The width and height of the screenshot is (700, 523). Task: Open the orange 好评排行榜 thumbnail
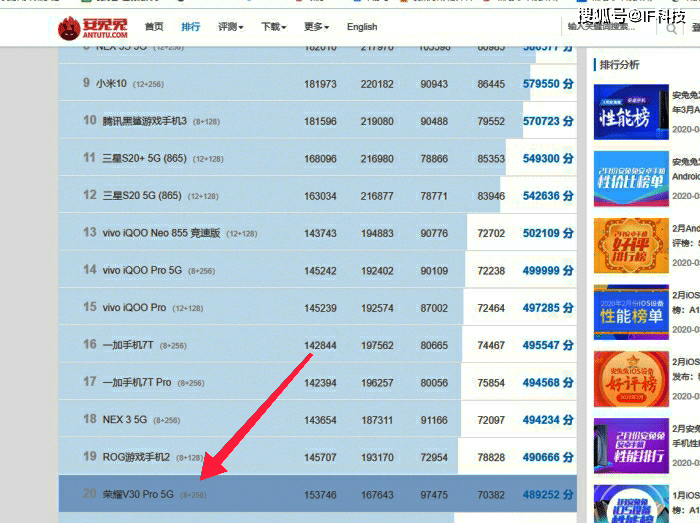pos(631,245)
